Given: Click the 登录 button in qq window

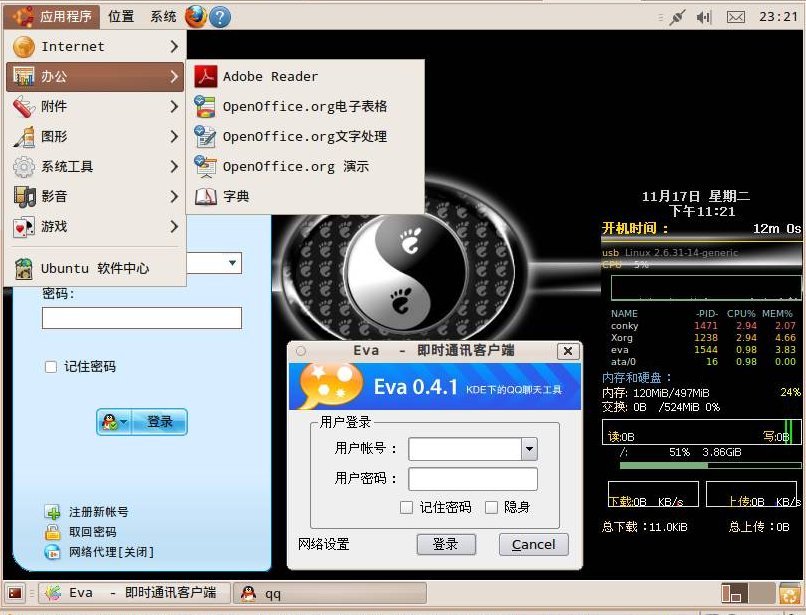Looking at the screenshot, I should click(x=159, y=422).
